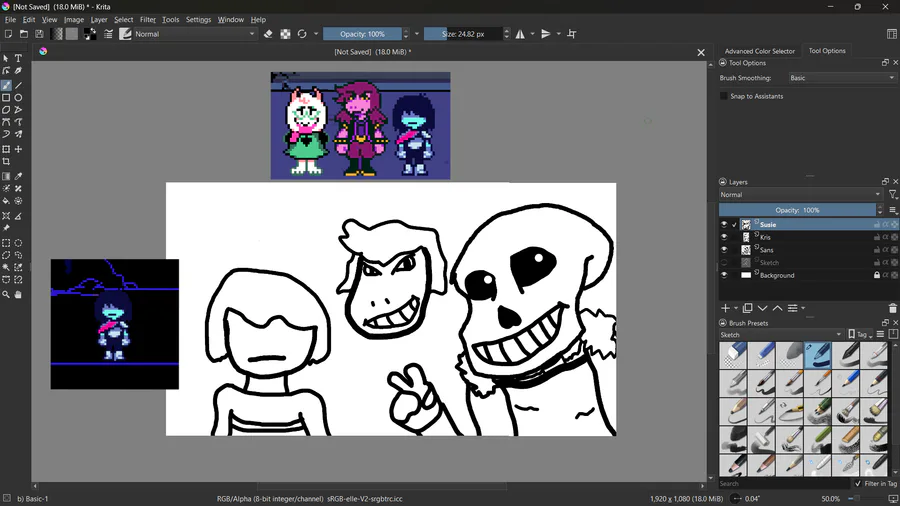
Task: Select the Fill bucket tool
Action: pyautogui.click(x=6, y=201)
